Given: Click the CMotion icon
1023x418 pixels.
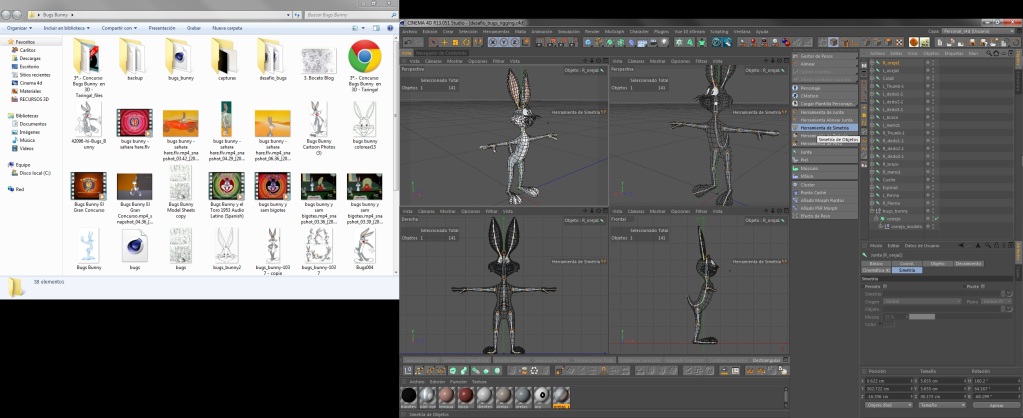Looking at the screenshot, I should click(795, 95).
